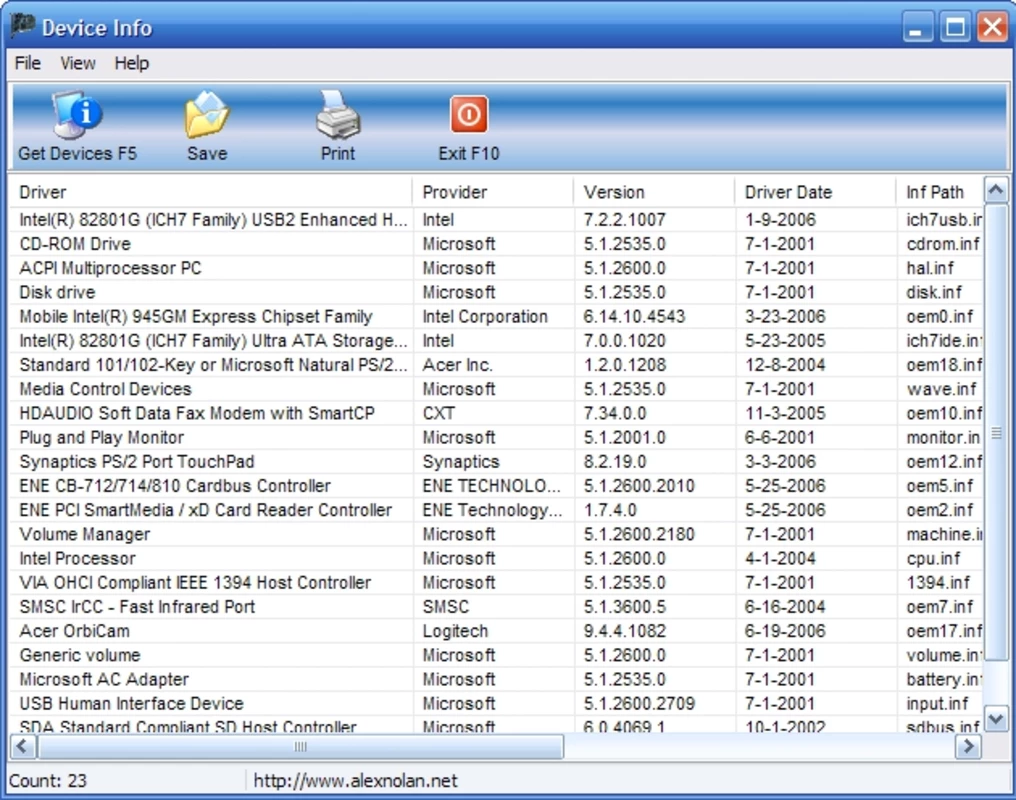Click the Print printer icon
The height and width of the screenshot is (800, 1016).
pos(338,115)
